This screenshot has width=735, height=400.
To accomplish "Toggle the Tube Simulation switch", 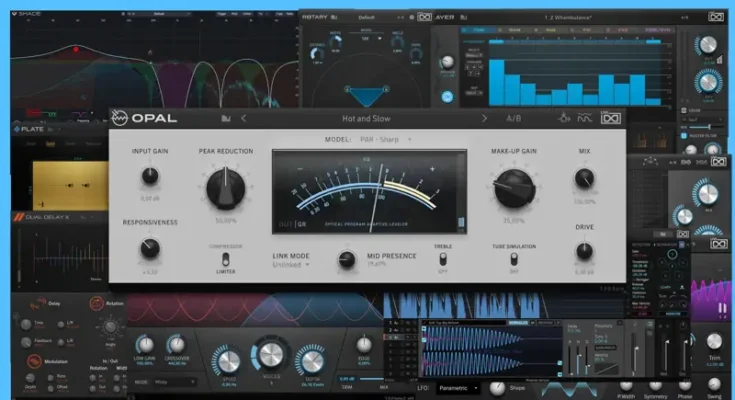I will (x=514, y=262).
